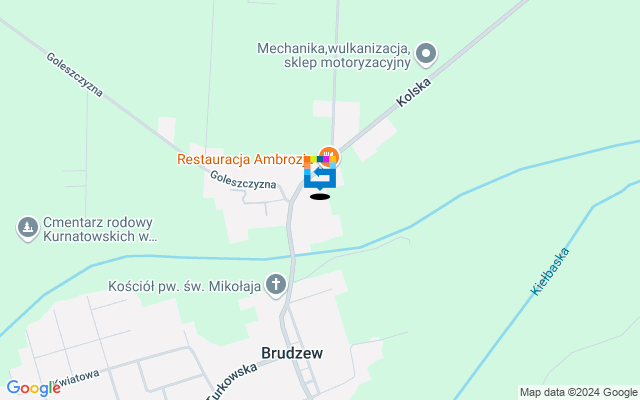This screenshot has width=640, height=400.
Task: Select the Kiełbaska river label
Action: (x=549, y=271)
